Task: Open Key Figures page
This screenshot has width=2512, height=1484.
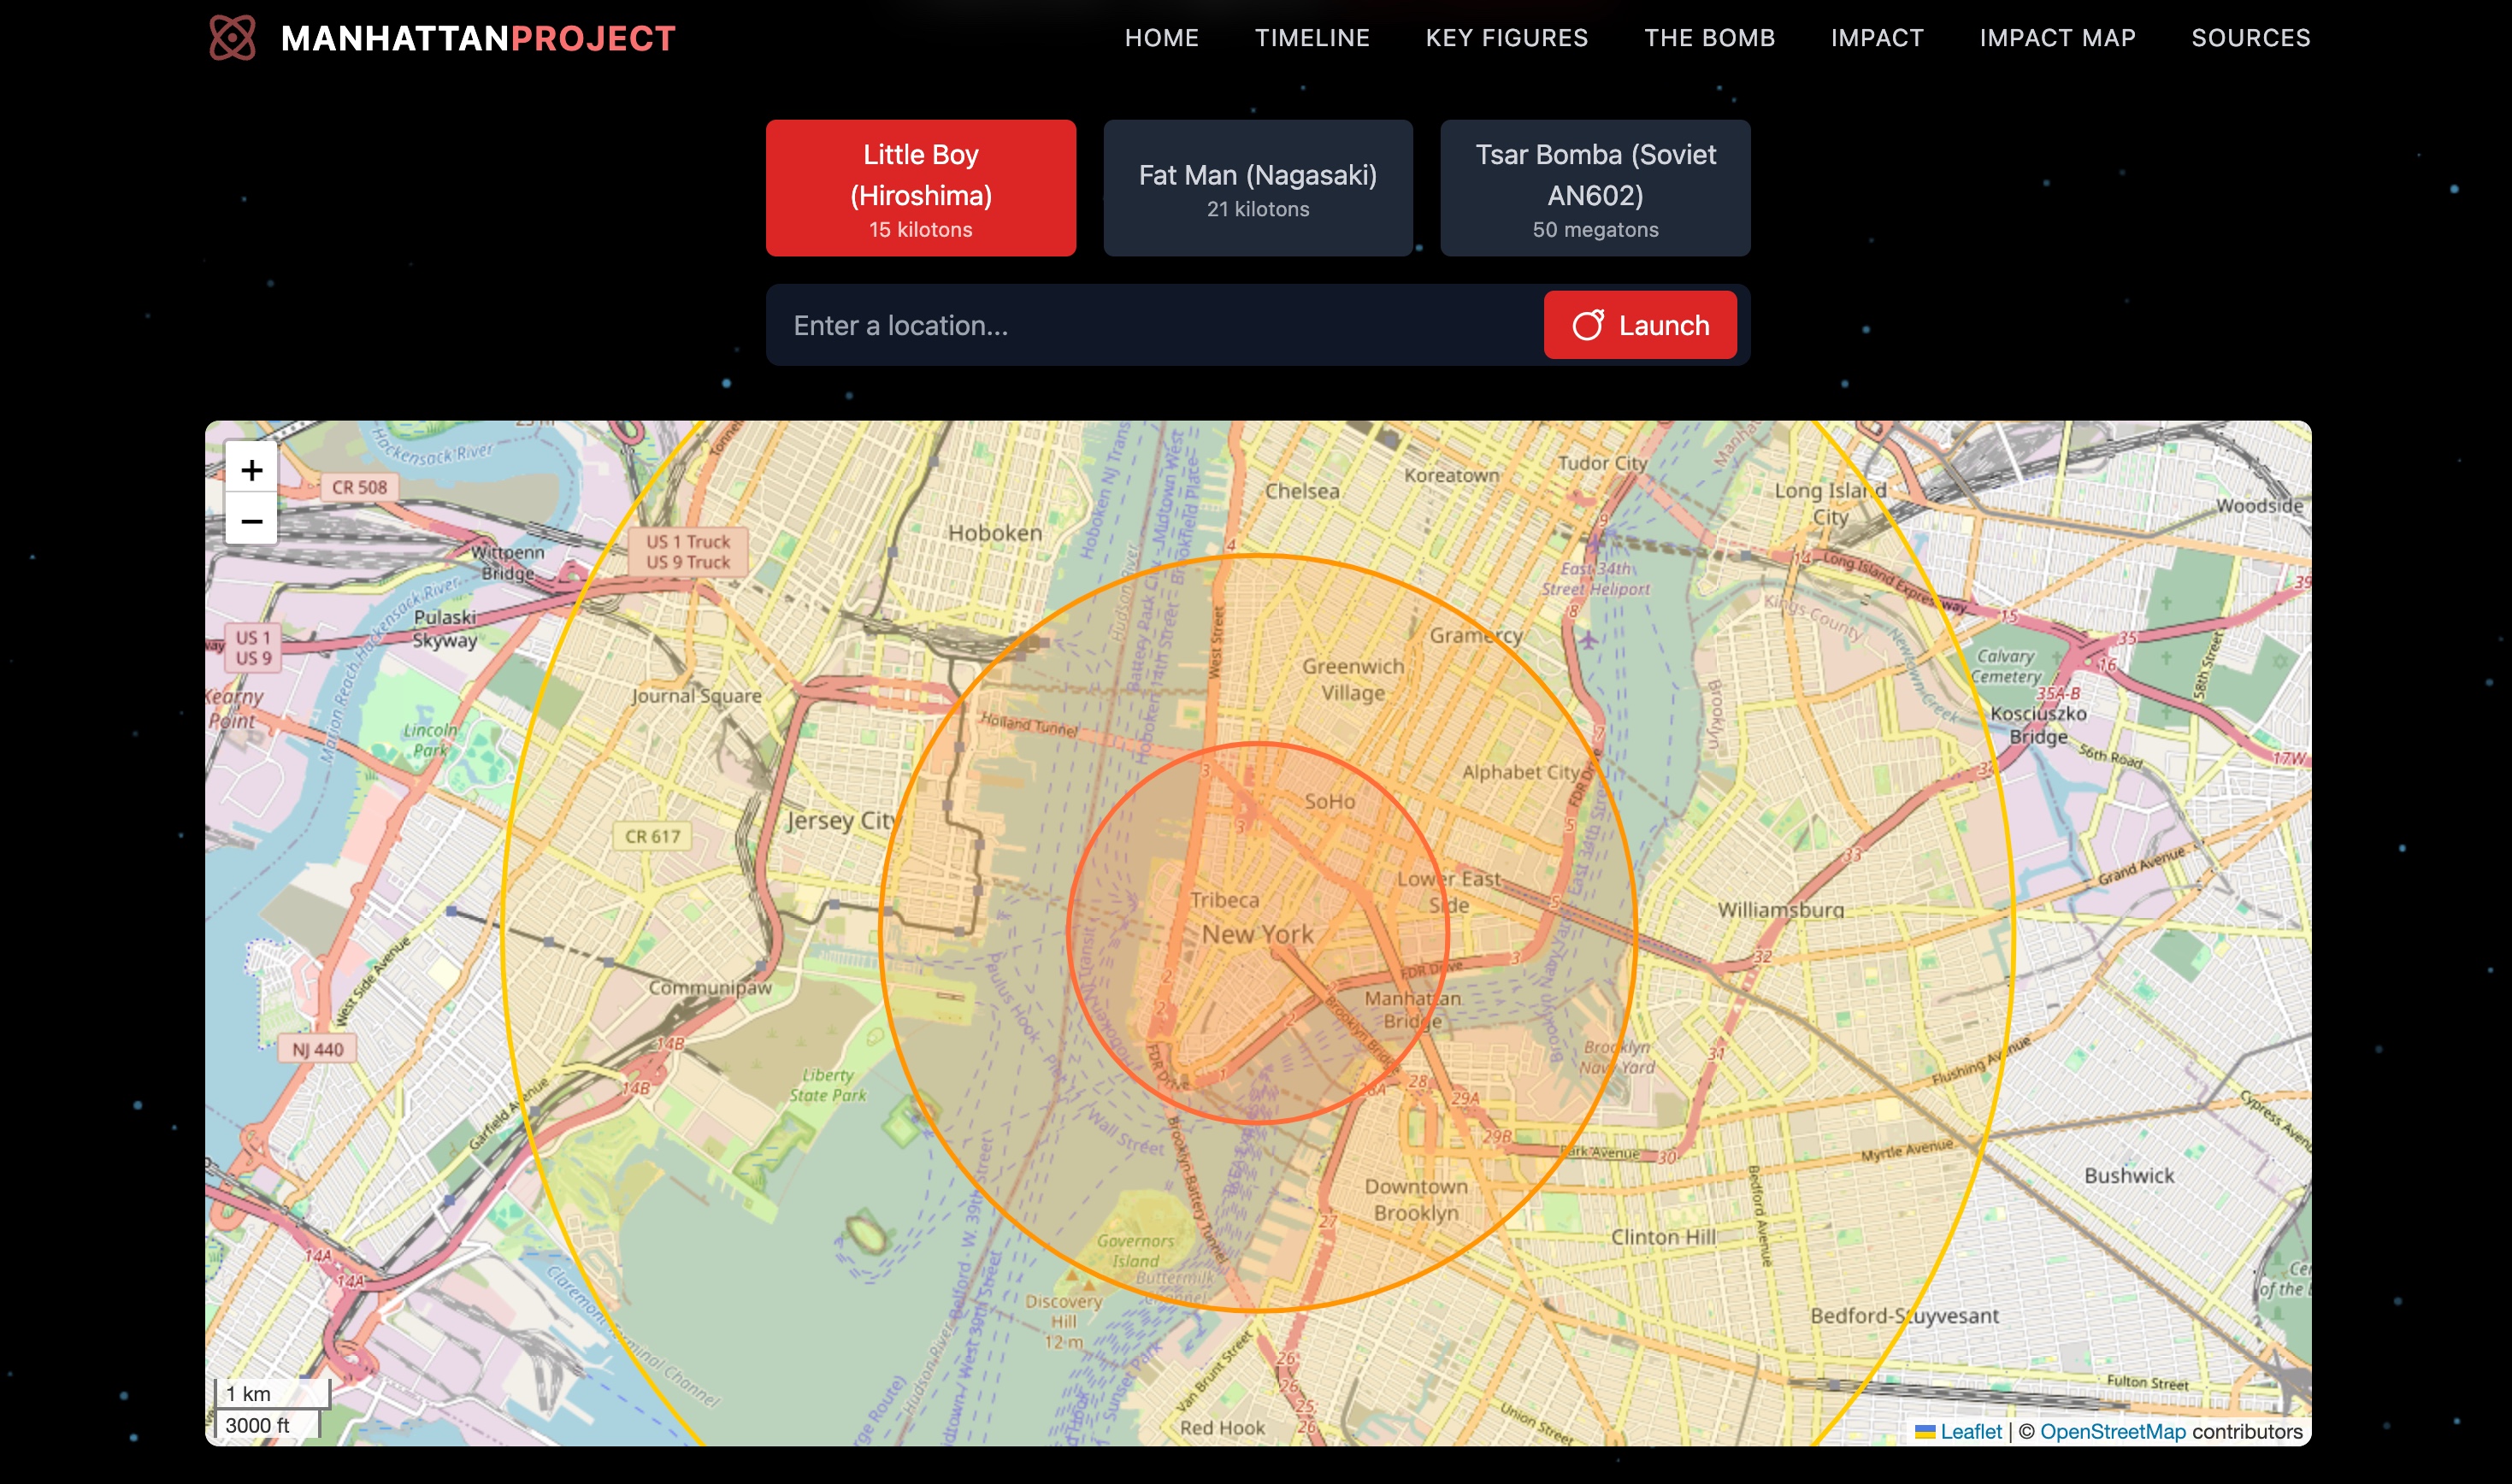Action: coord(1506,38)
